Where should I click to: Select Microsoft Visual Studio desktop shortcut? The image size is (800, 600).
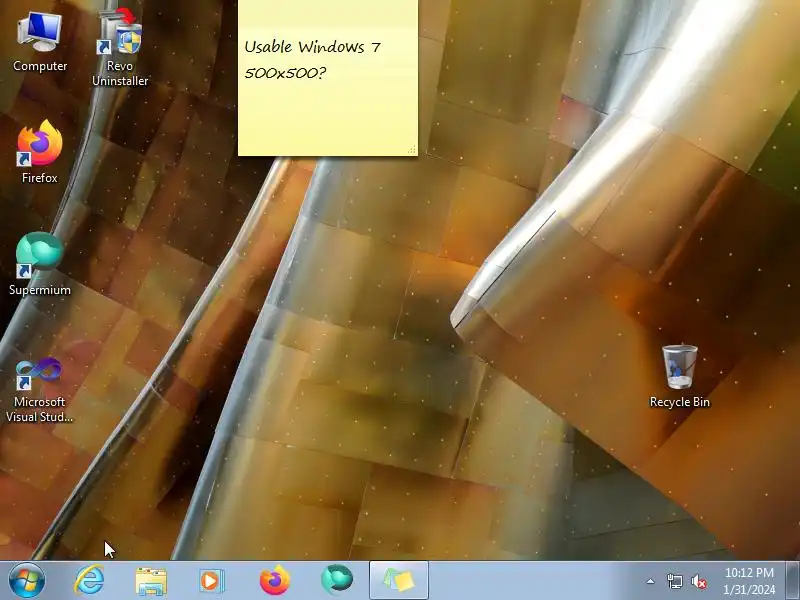tap(39, 390)
